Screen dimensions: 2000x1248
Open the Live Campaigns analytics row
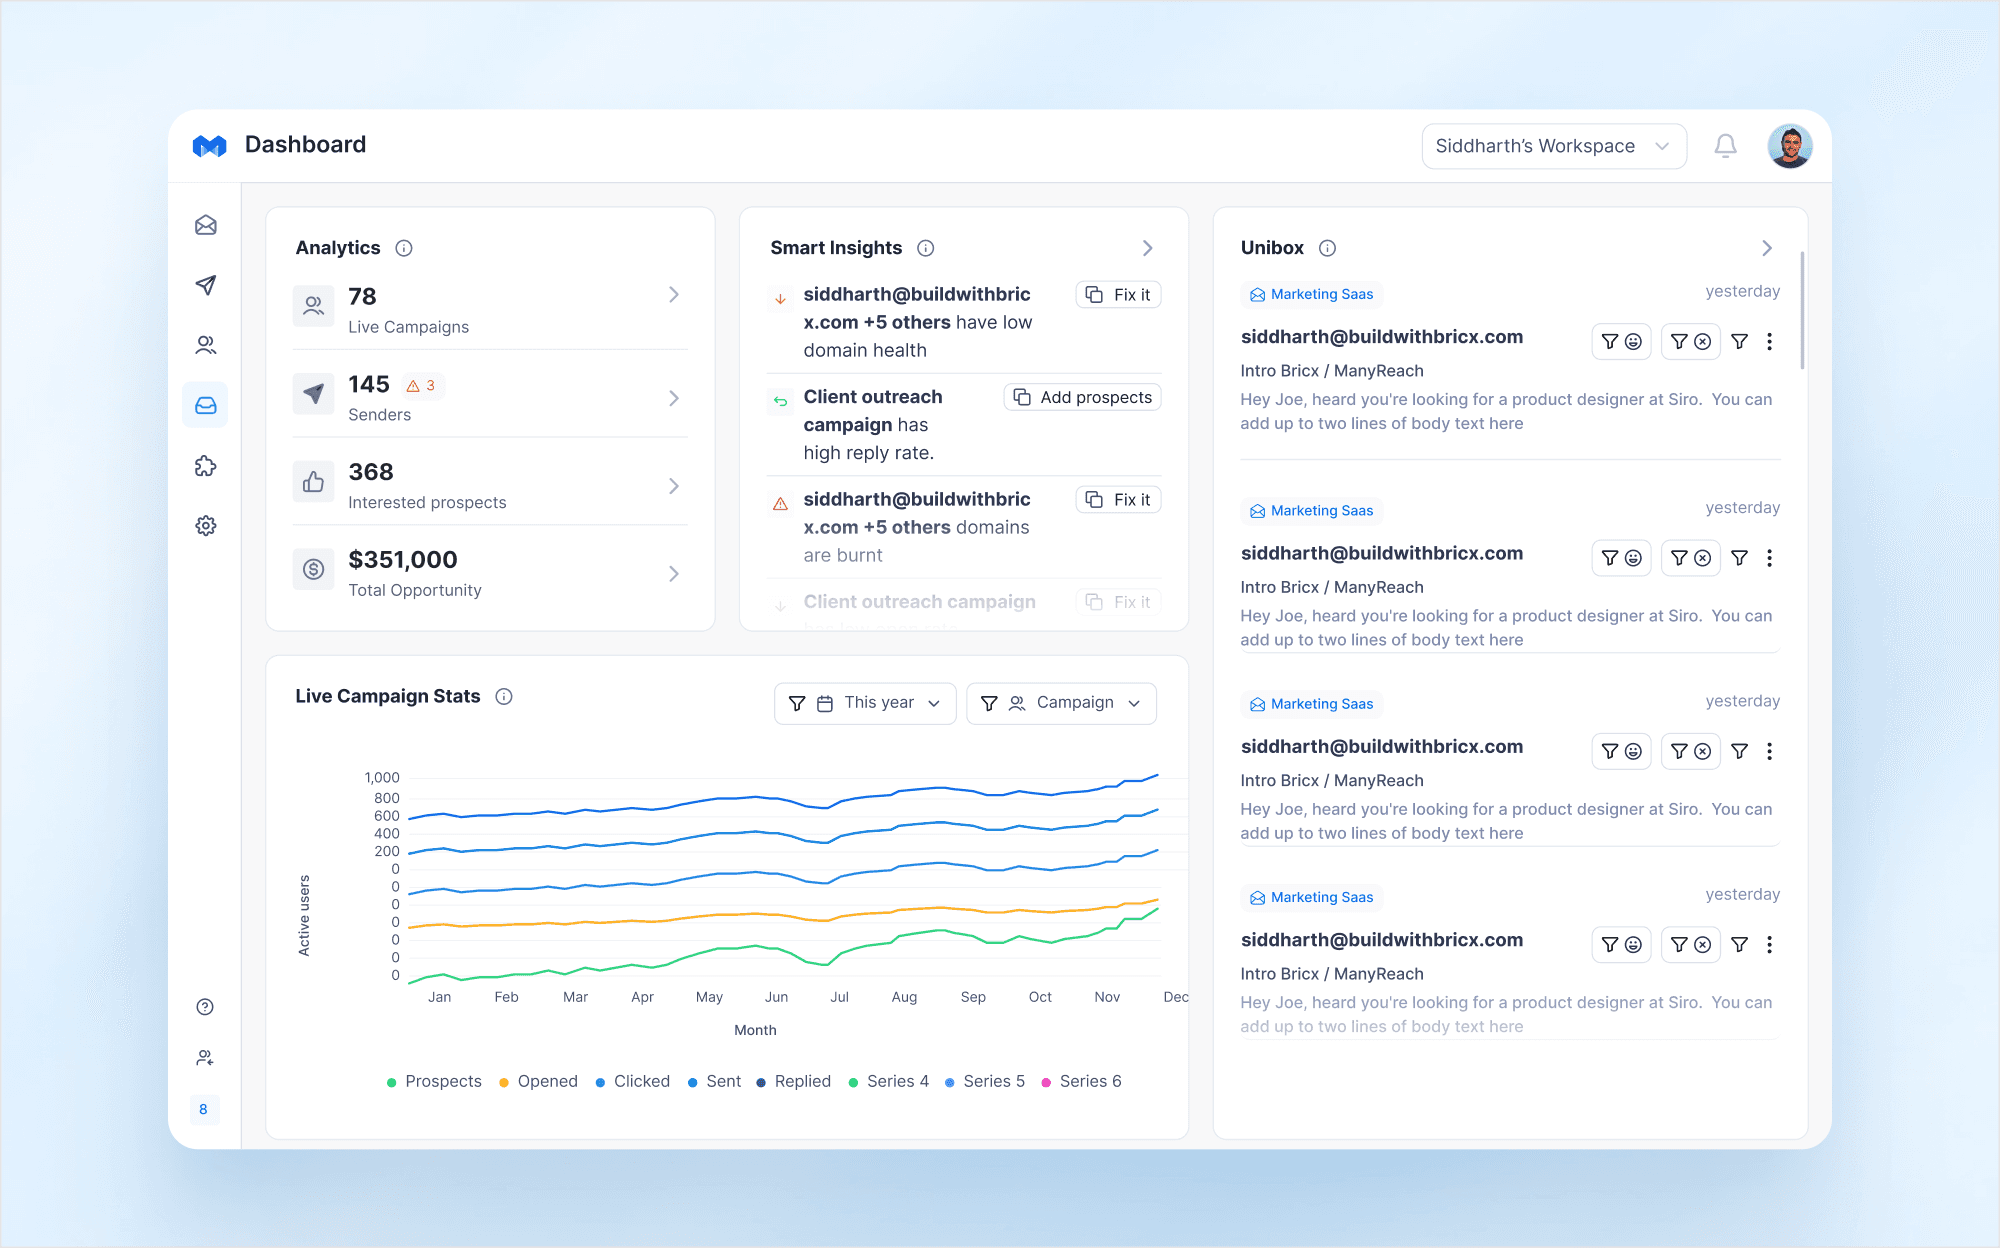(x=489, y=308)
